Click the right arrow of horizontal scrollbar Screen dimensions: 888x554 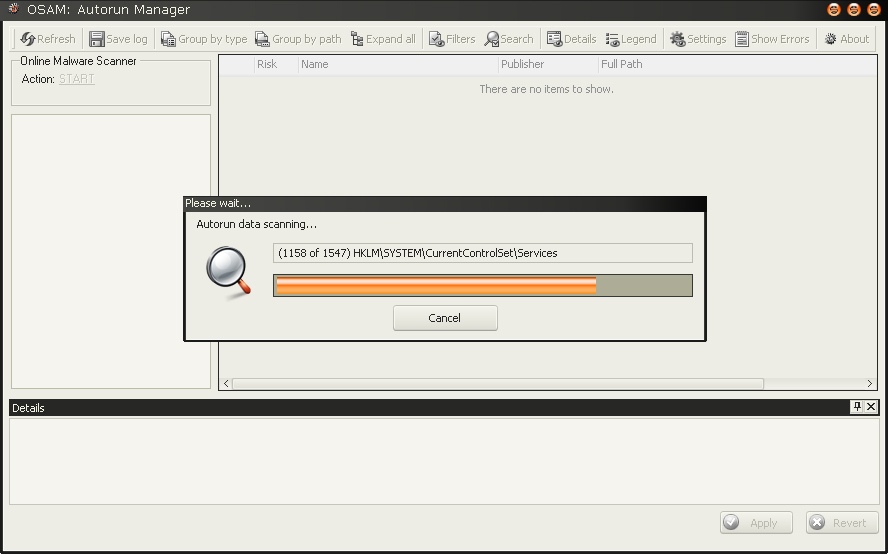[x=870, y=383]
